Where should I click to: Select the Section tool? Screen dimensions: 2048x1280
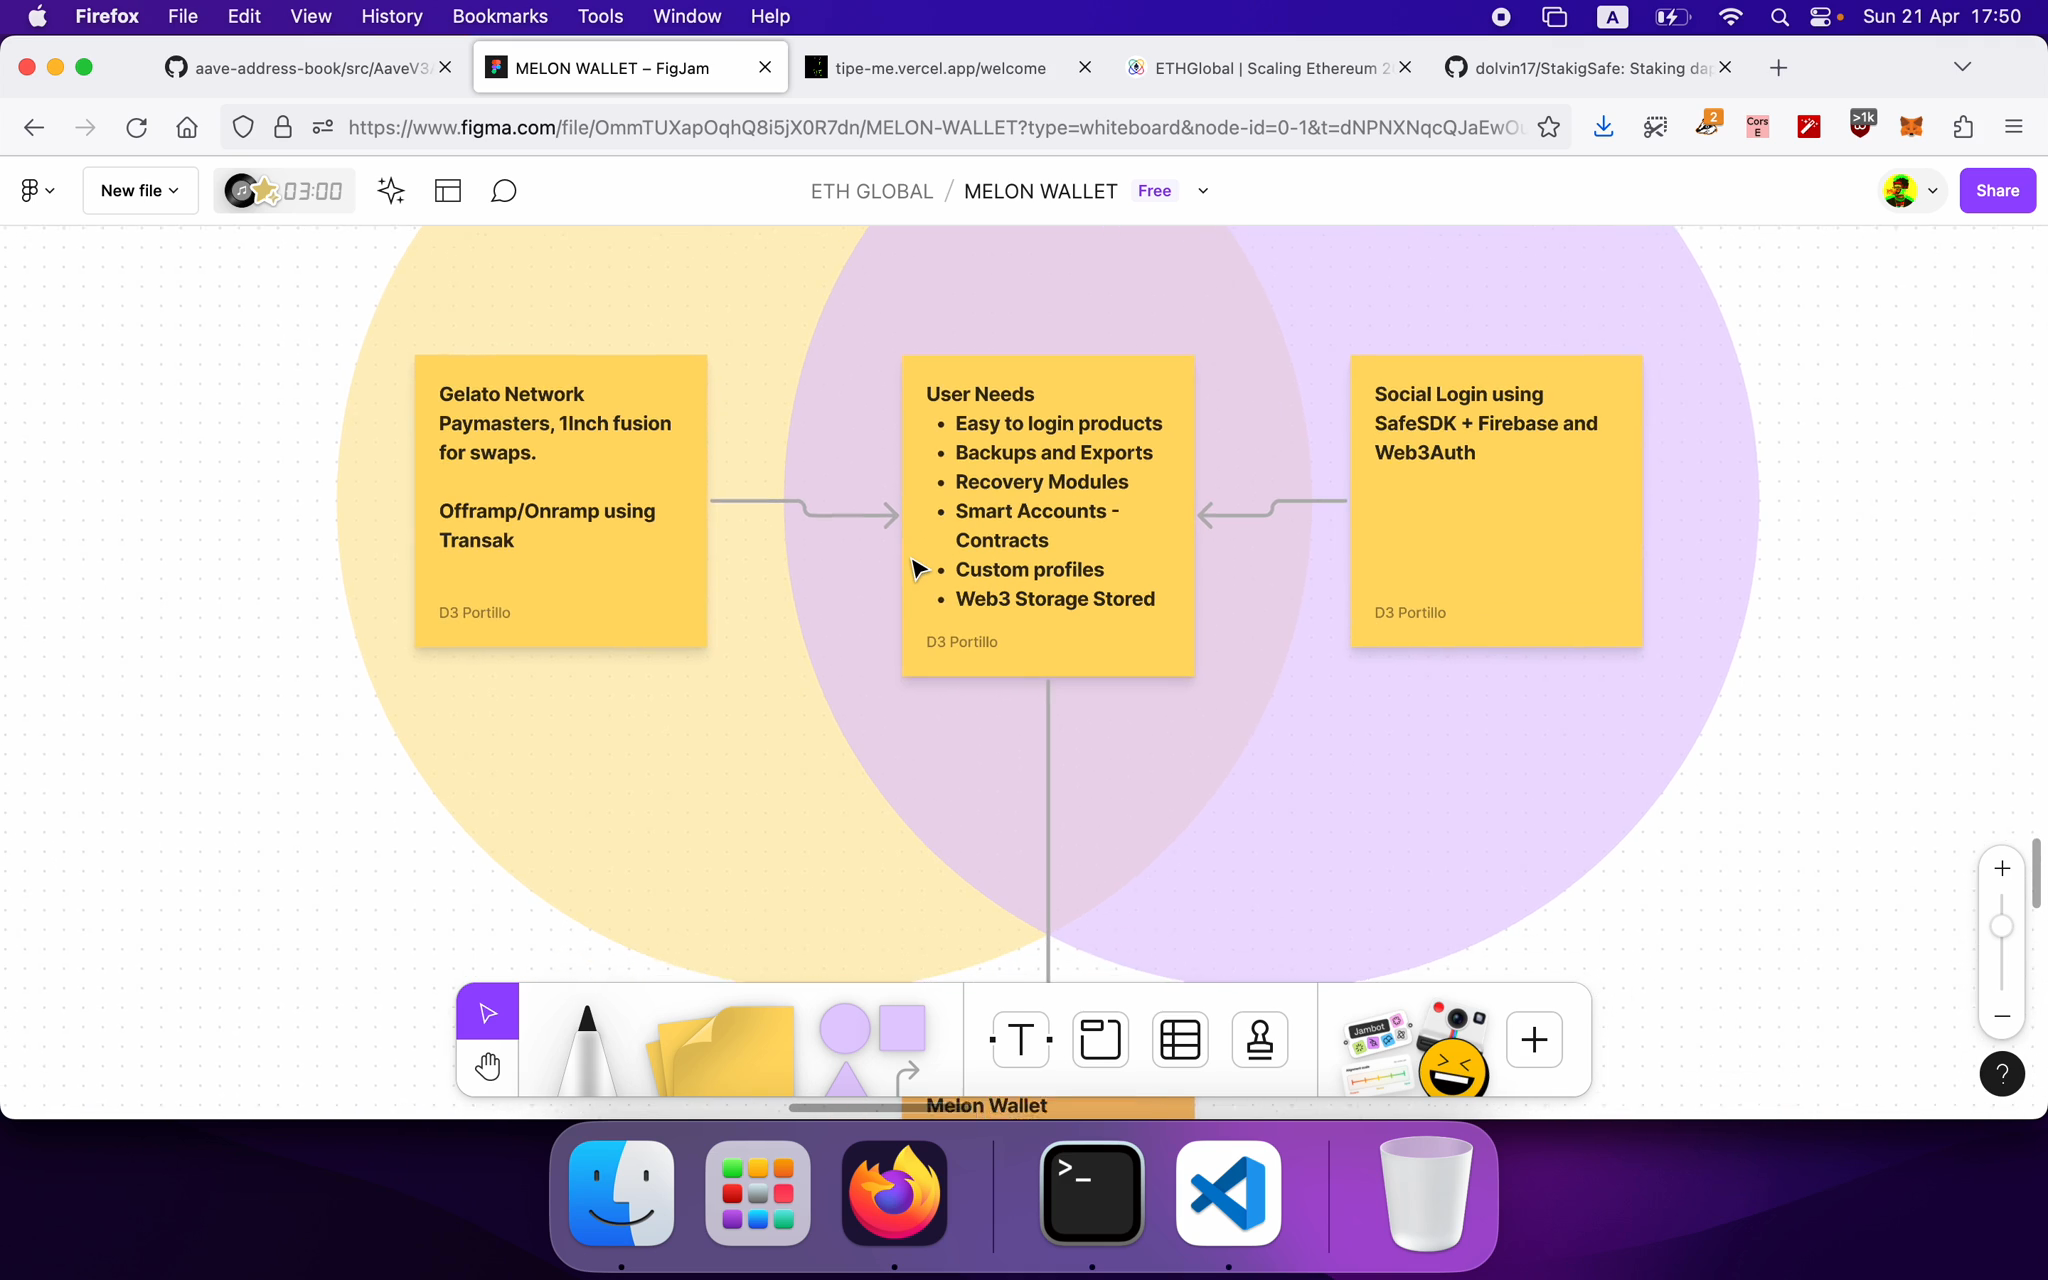[x=1100, y=1040]
